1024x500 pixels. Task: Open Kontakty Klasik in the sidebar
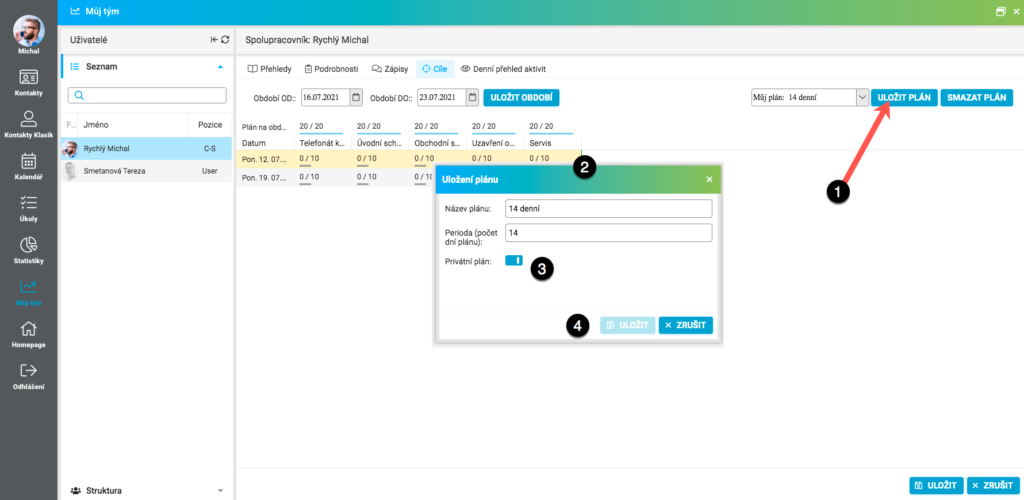[x=28, y=124]
